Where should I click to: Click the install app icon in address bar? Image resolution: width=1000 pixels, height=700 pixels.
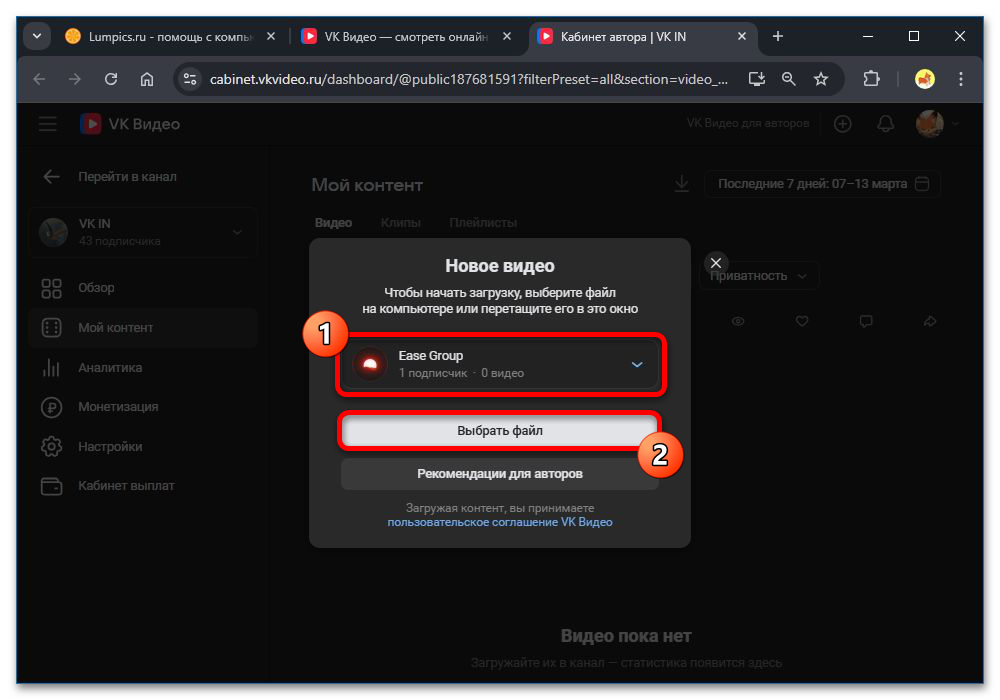[756, 79]
